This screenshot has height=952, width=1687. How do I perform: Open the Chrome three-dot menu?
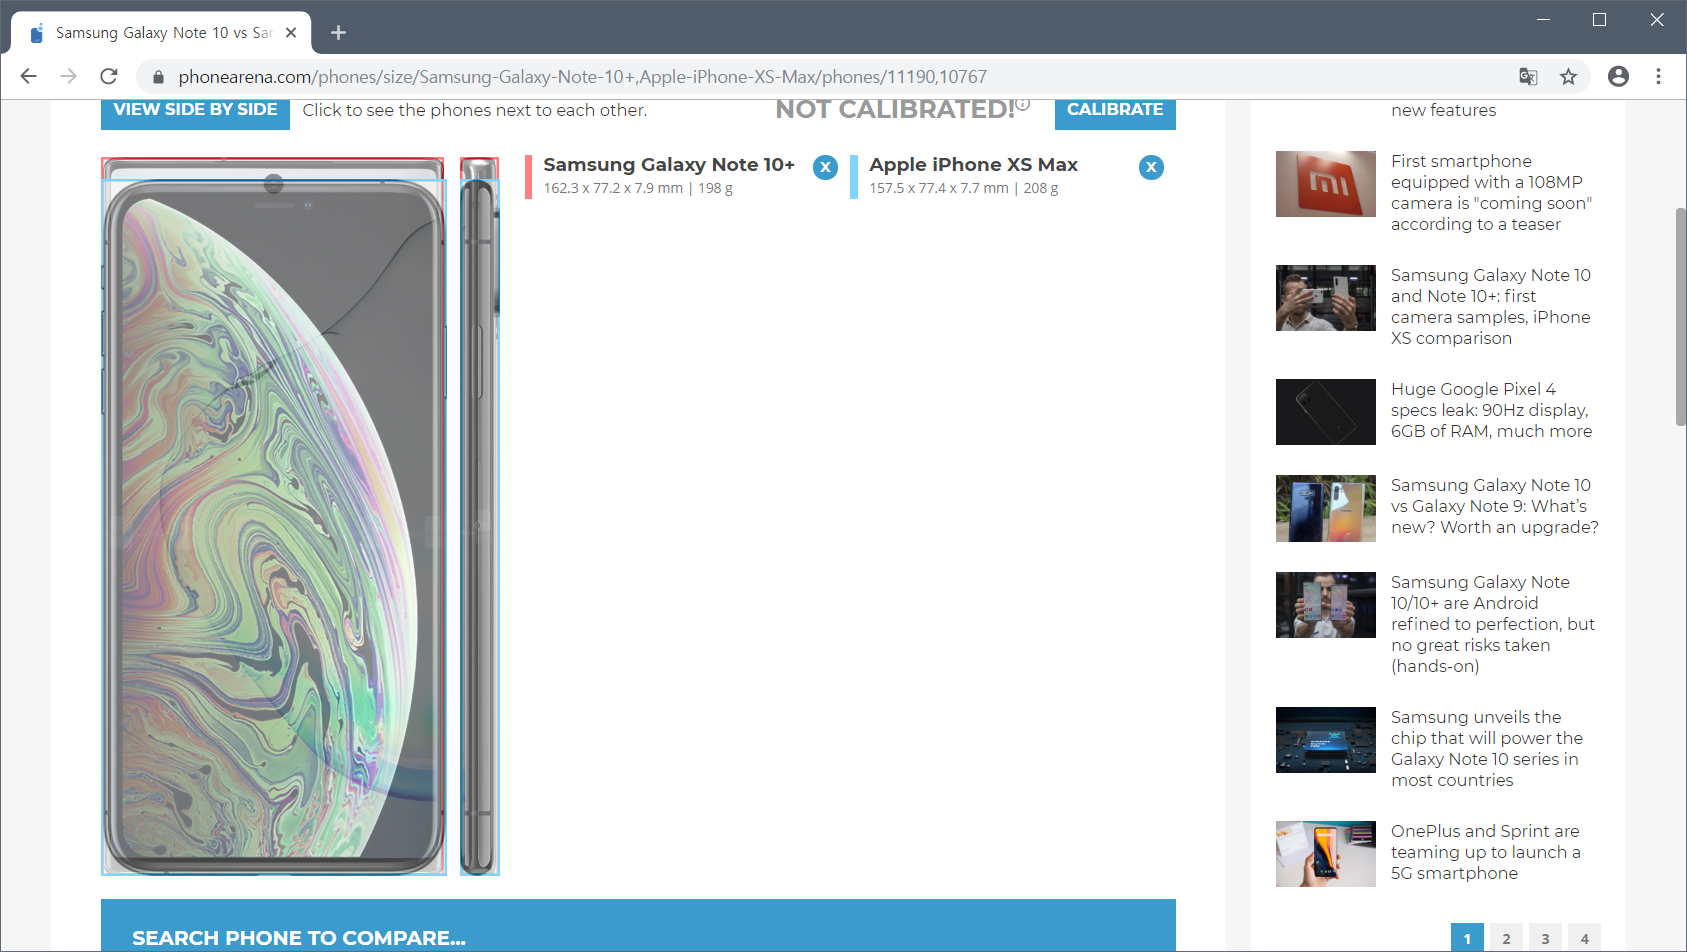coord(1658,76)
